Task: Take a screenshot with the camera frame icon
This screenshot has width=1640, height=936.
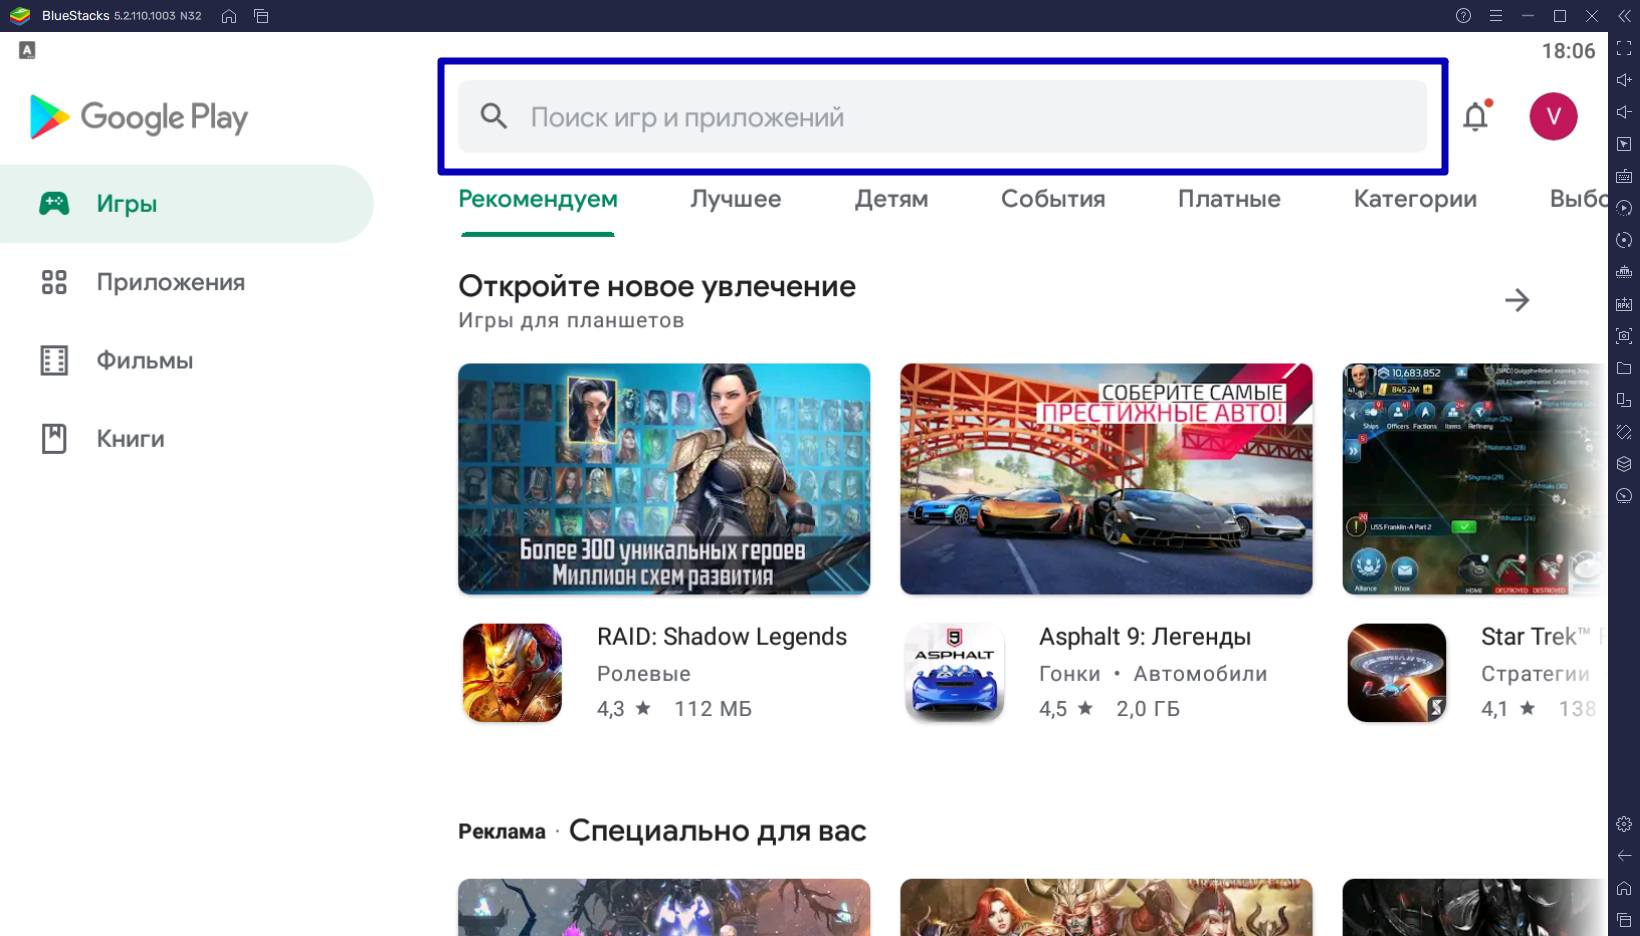Action: [x=1624, y=336]
